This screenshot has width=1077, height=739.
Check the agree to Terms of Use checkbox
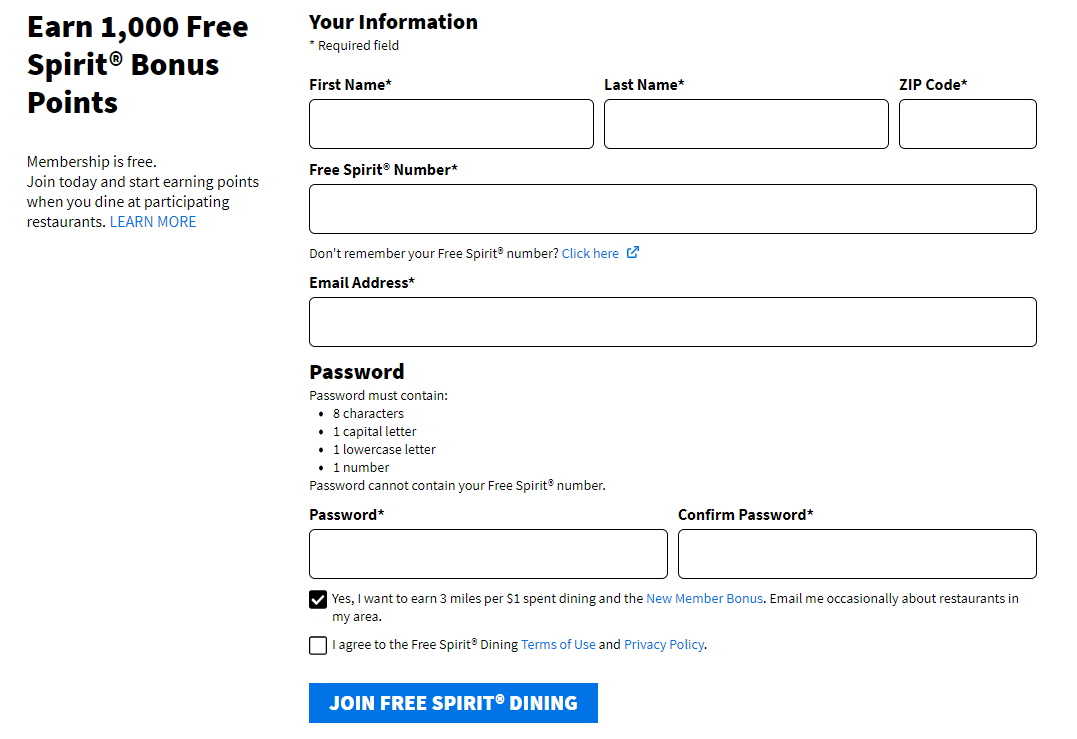pos(318,646)
